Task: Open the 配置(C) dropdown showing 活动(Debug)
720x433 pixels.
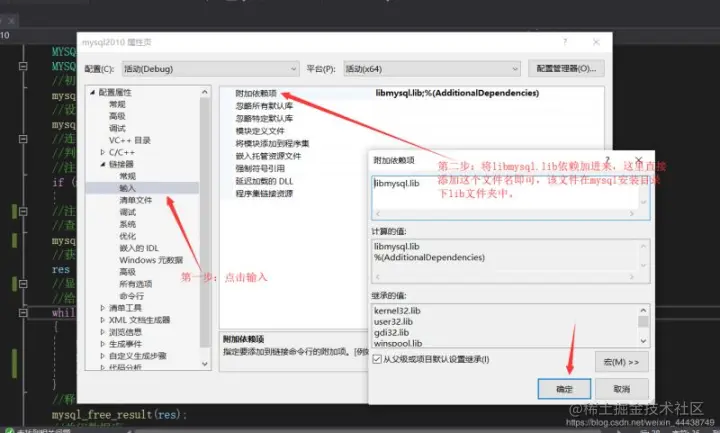Action: coord(210,69)
